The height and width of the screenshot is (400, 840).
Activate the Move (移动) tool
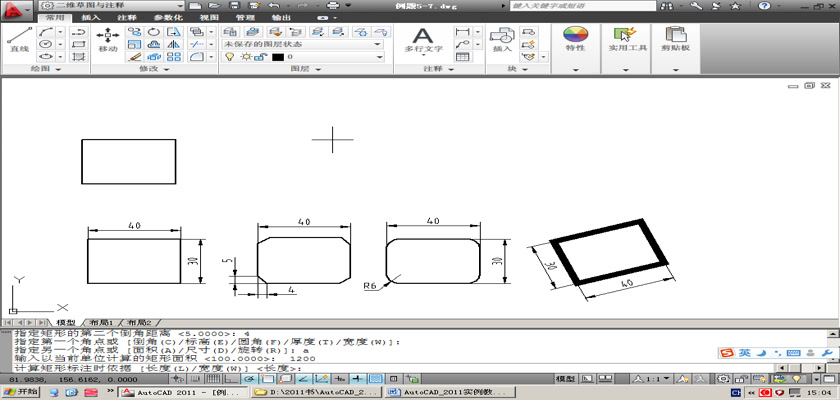[x=108, y=40]
